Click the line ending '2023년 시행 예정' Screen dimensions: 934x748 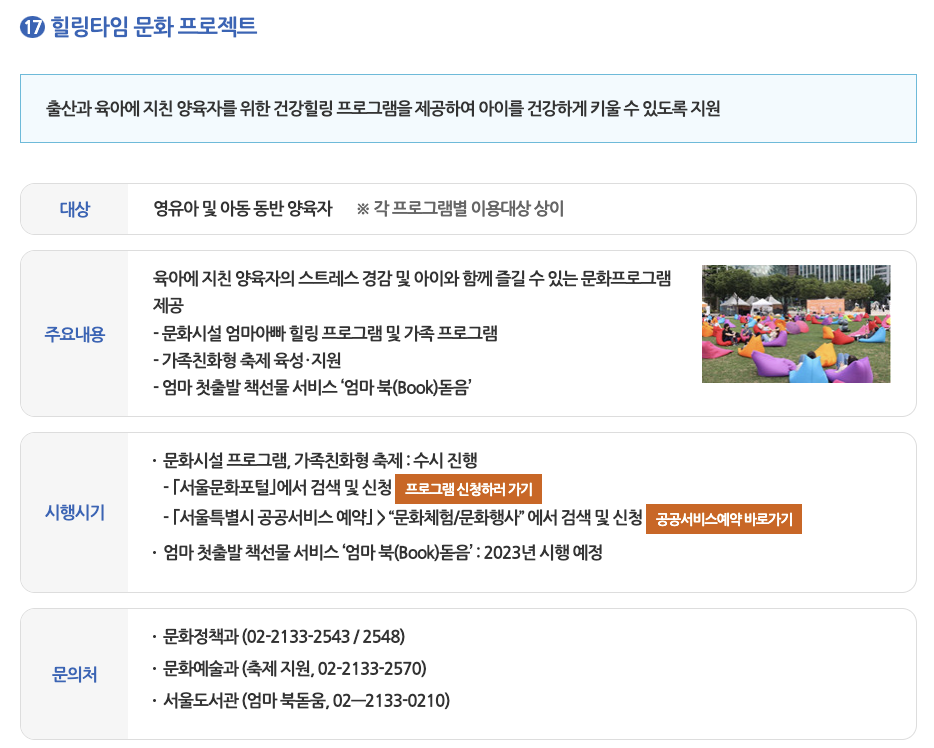pyautogui.click(x=382, y=553)
